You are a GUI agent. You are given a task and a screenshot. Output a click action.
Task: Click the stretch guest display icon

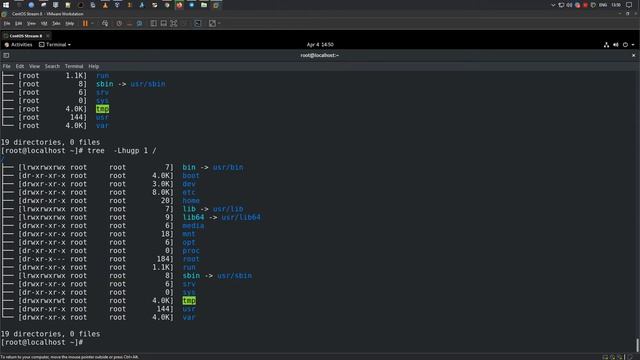212,23
